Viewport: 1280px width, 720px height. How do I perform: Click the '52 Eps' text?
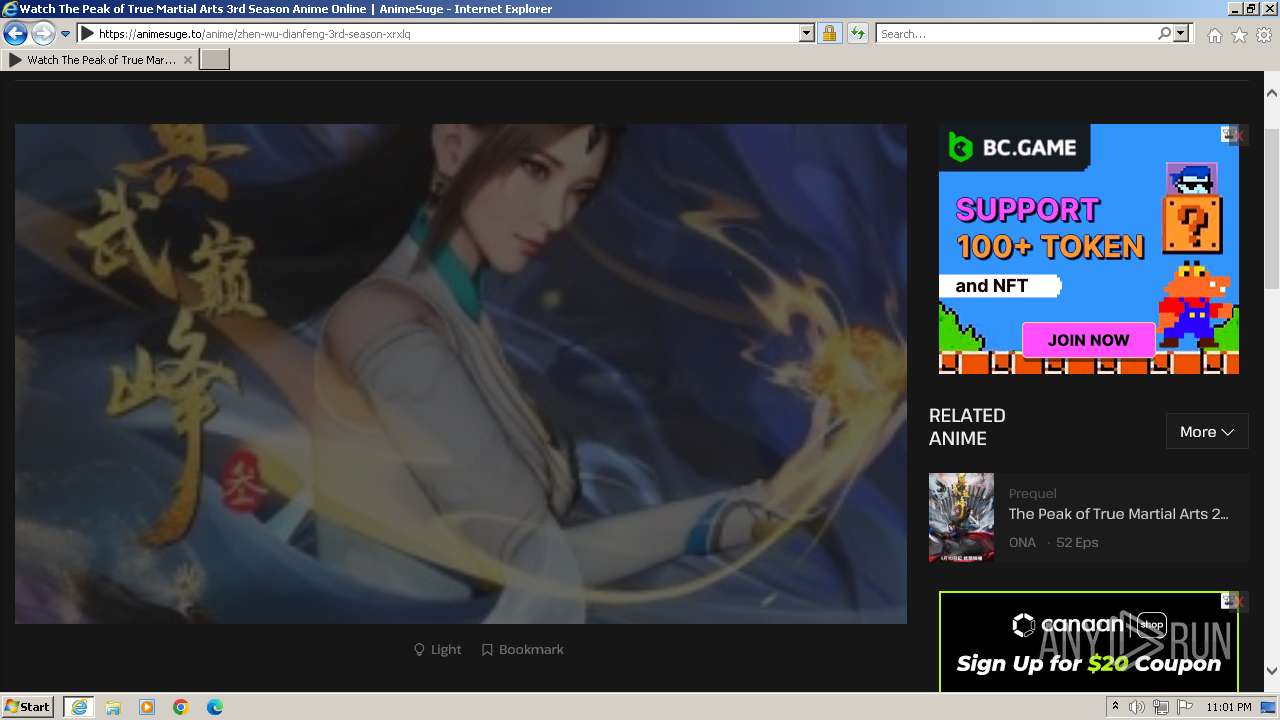click(1077, 543)
